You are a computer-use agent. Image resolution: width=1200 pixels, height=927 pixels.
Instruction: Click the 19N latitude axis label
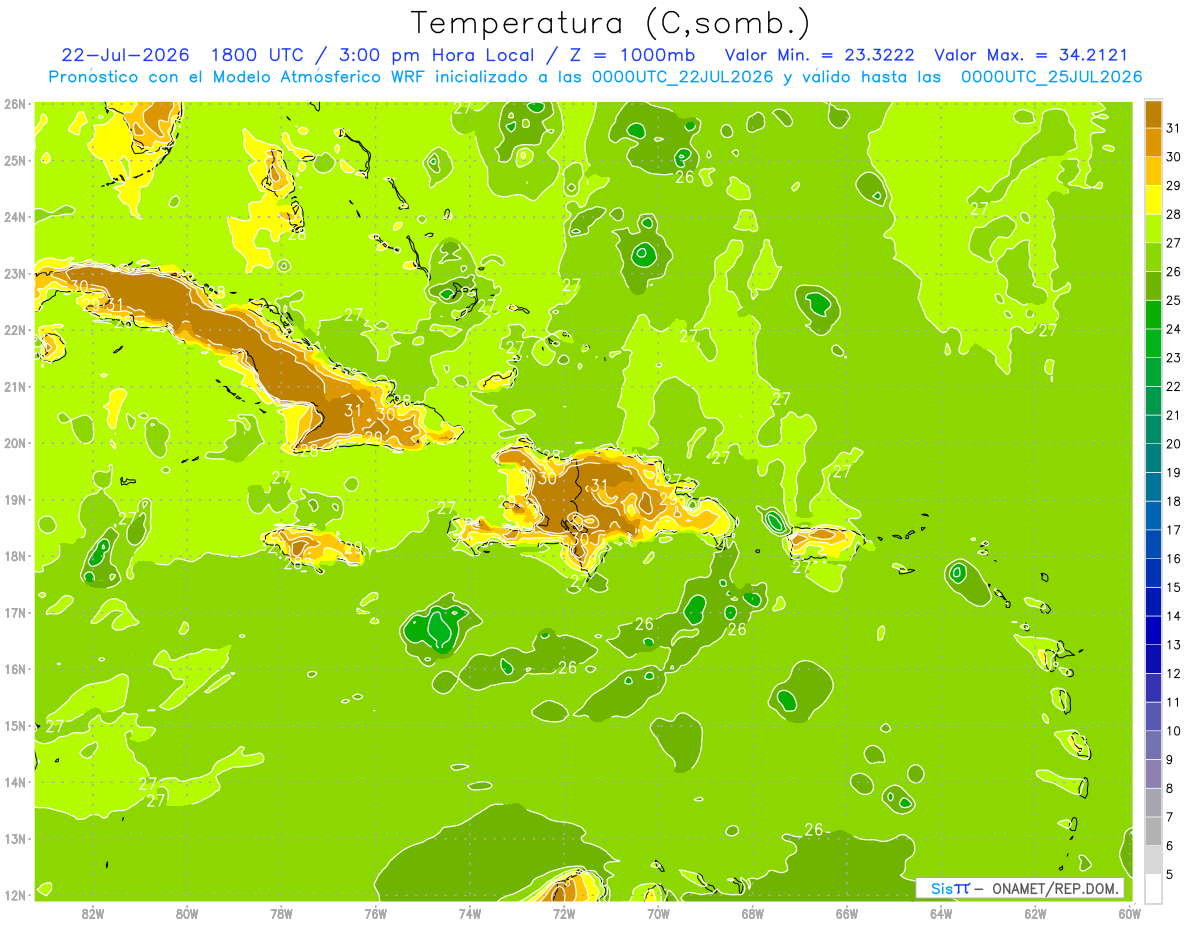[14, 499]
